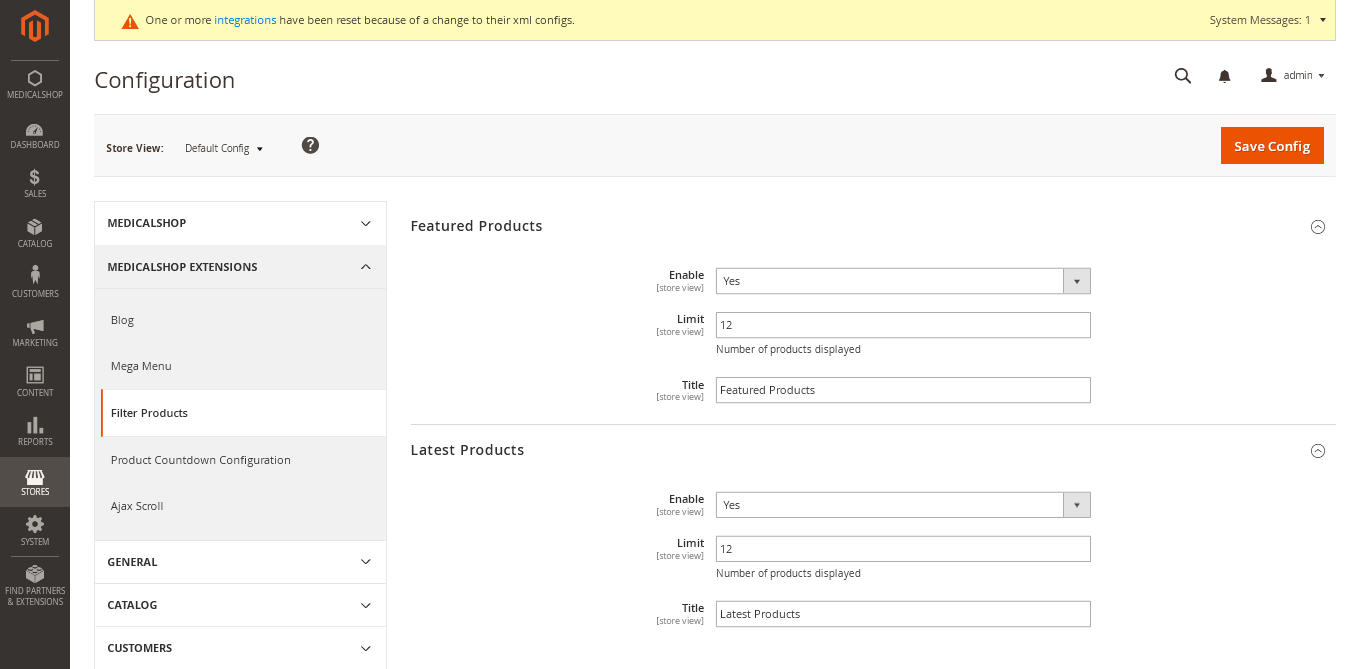Open the notifications bell
The width and height of the screenshot is (1360, 669).
pos(1225,76)
